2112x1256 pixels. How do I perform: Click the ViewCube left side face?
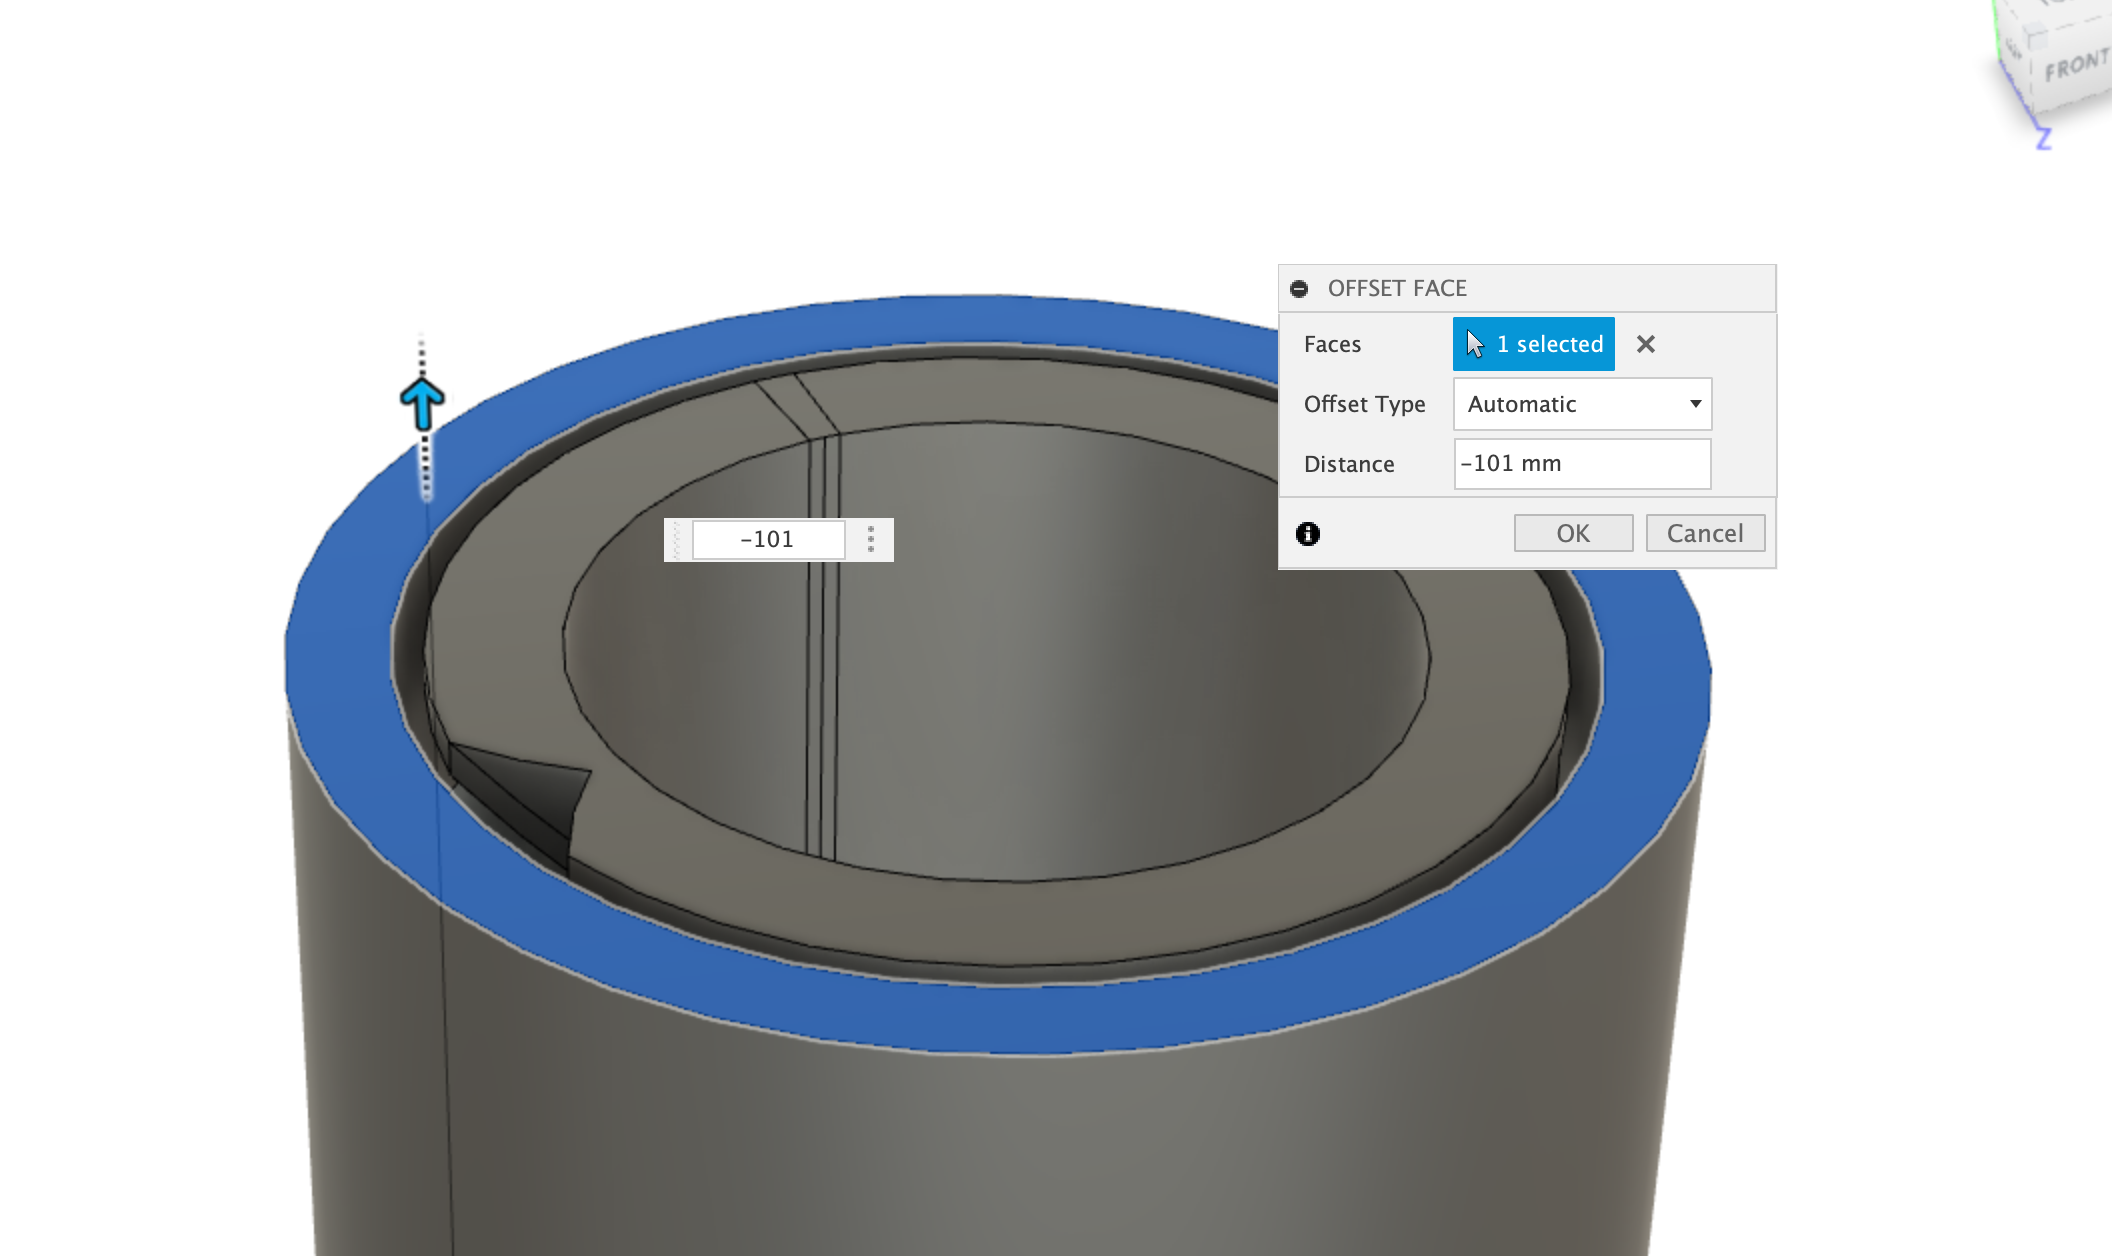(x=2012, y=50)
